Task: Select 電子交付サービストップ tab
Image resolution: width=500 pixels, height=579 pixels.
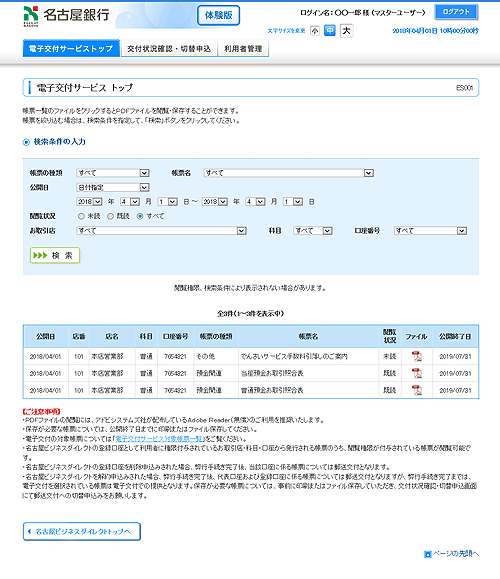Action: click(x=71, y=48)
